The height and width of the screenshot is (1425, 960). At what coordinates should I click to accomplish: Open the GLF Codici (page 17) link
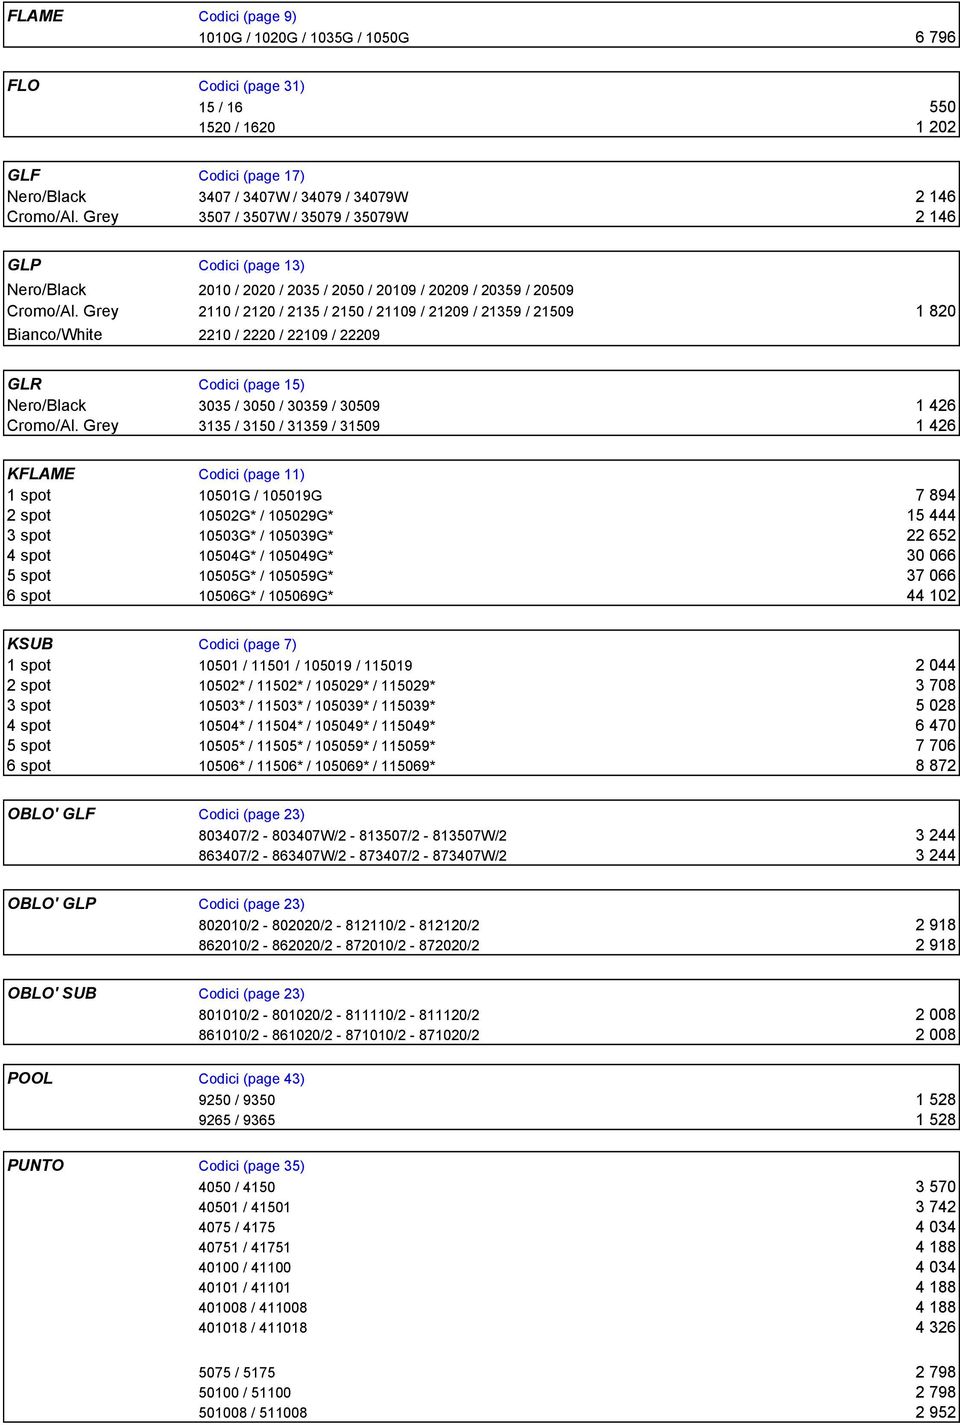[x=251, y=176]
